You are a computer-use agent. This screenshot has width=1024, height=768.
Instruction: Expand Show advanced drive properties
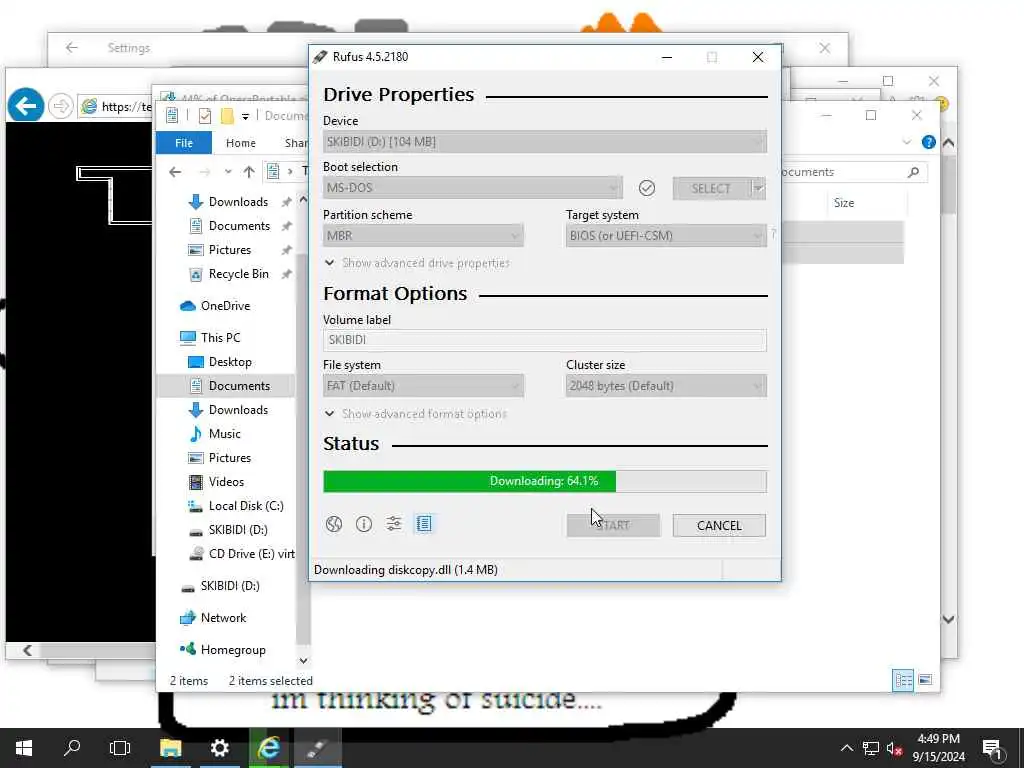pos(417,263)
